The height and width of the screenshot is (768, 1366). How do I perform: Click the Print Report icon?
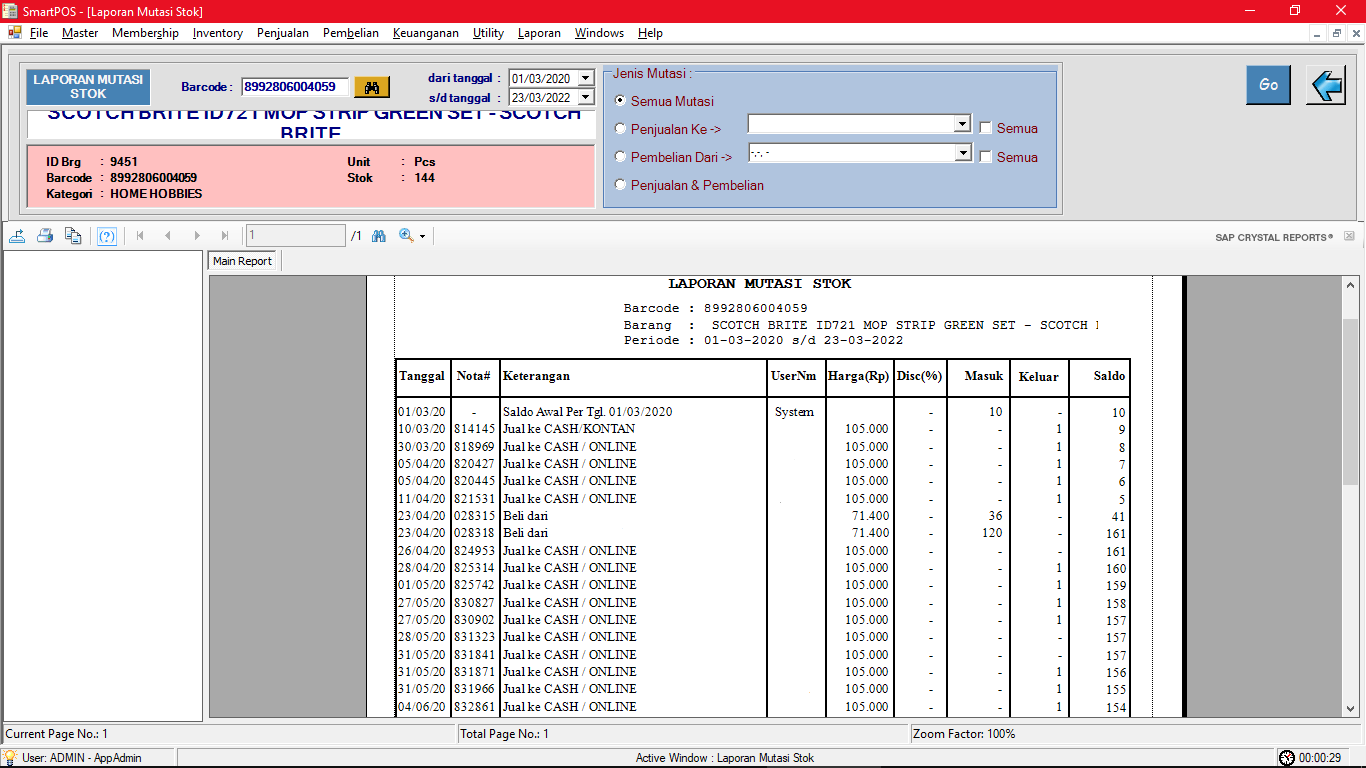45,236
